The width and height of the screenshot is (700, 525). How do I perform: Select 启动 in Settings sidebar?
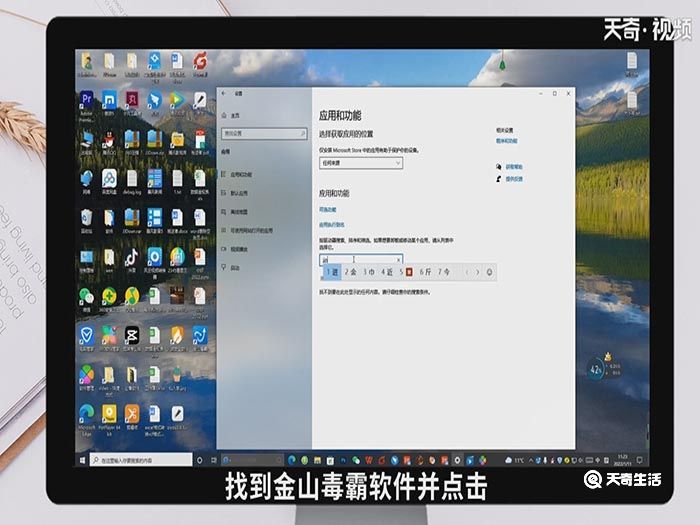235,267
